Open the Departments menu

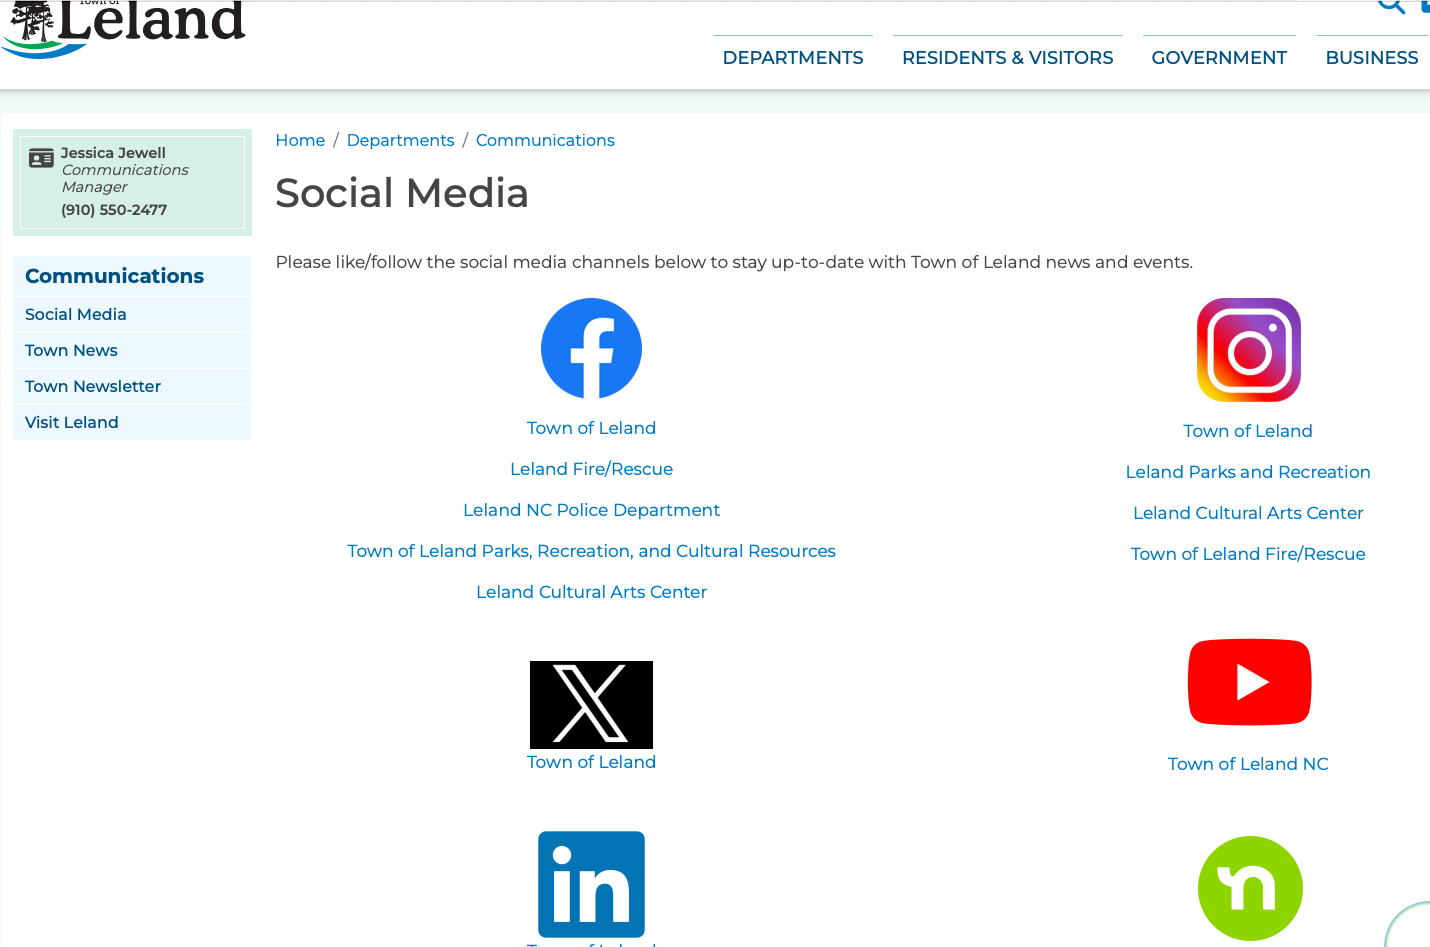coord(793,58)
